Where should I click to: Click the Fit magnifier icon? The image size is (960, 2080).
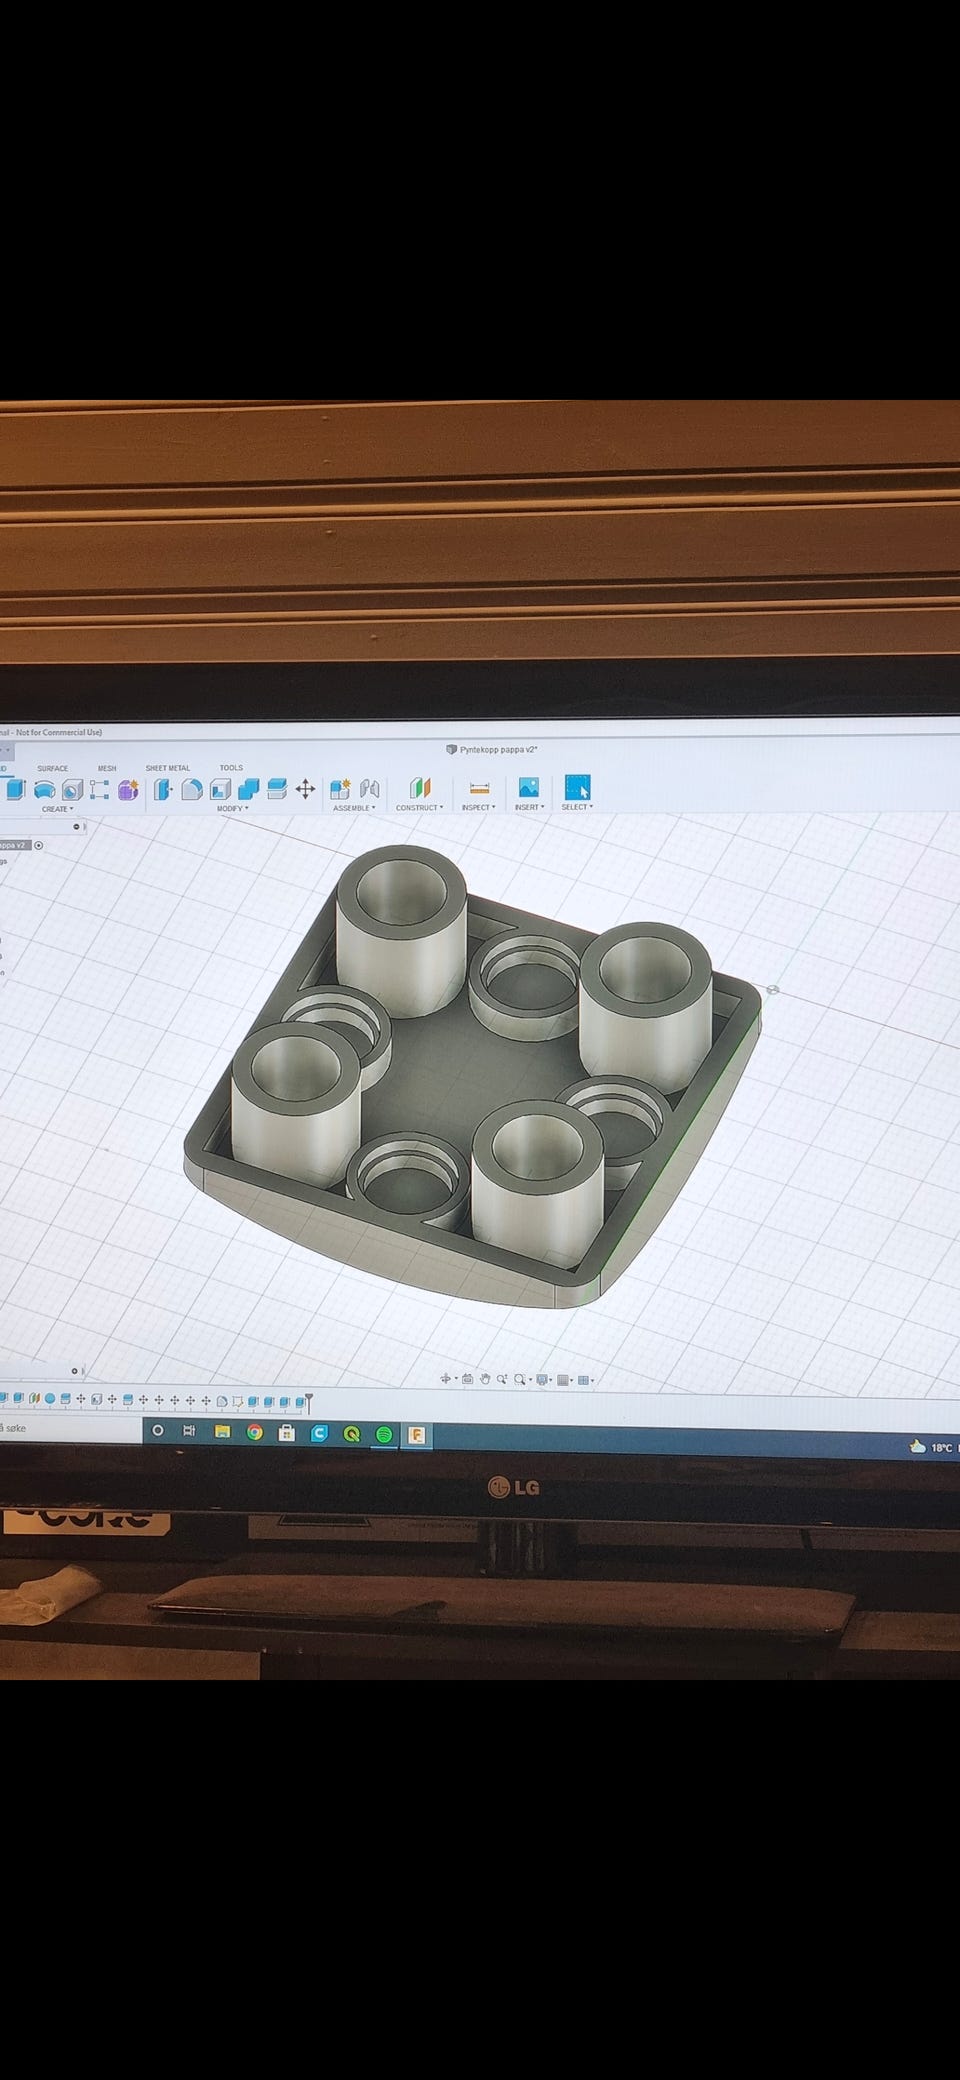coord(519,1380)
